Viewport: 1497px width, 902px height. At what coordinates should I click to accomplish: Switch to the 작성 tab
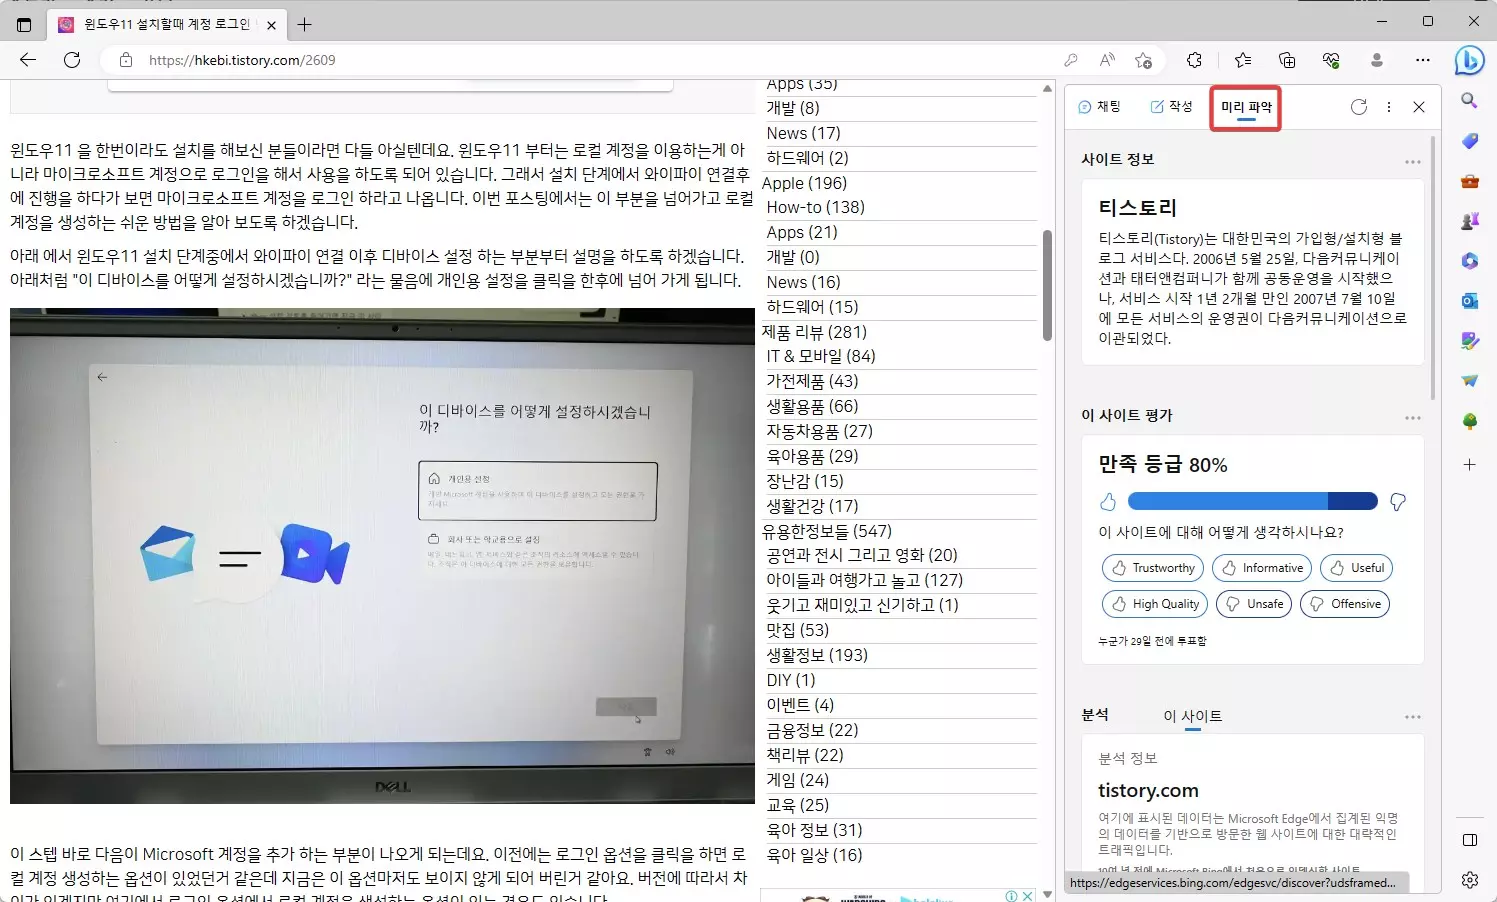tap(1171, 107)
